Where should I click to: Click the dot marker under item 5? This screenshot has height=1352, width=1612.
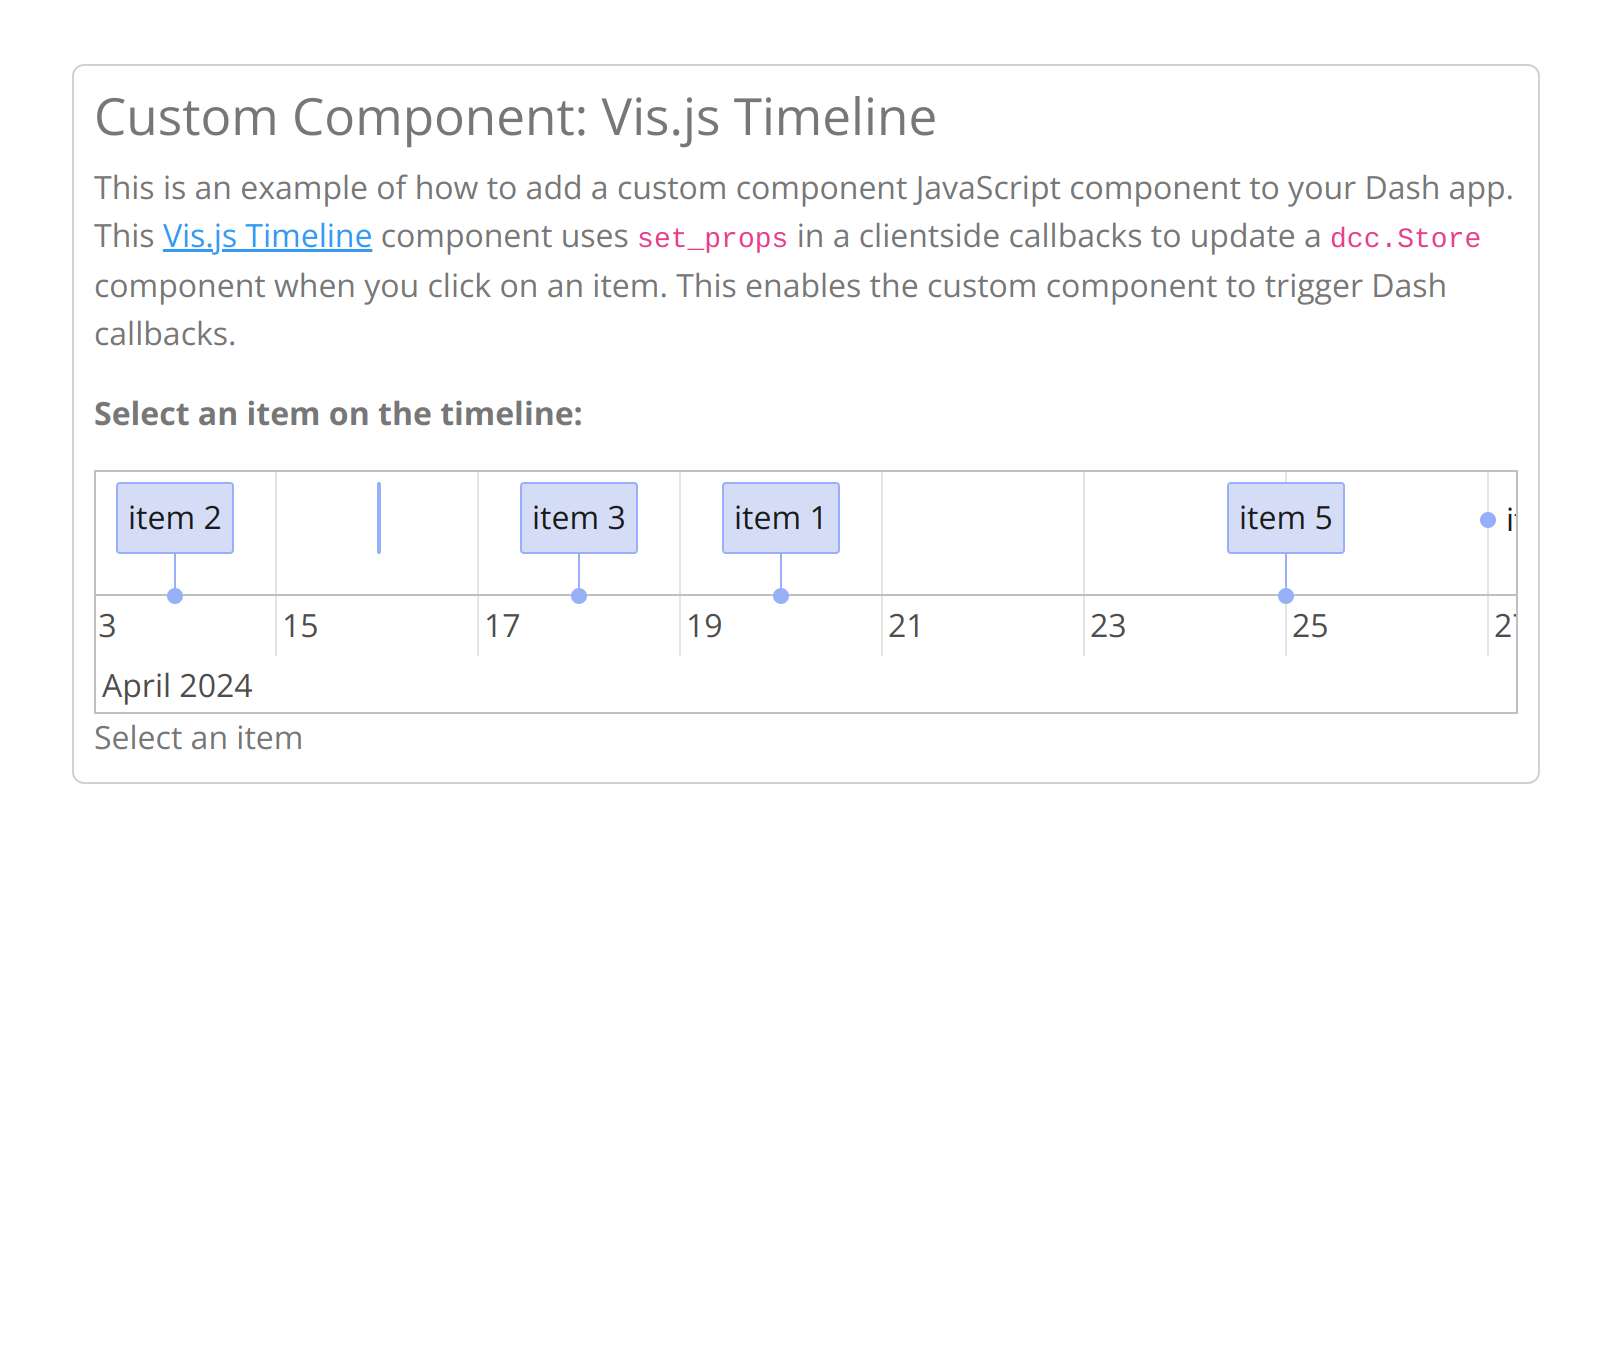pyautogui.click(x=1286, y=596)
